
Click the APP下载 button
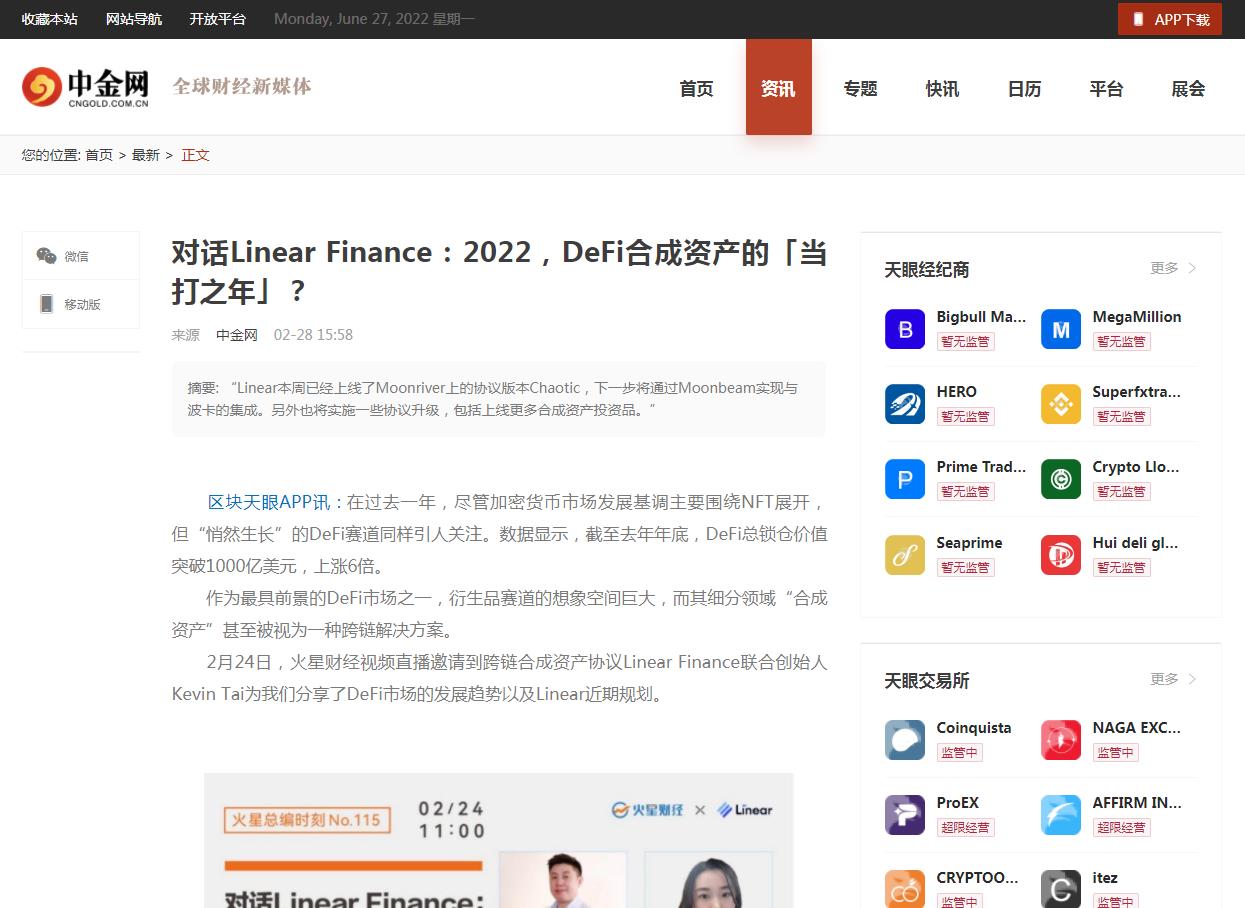1170,19
